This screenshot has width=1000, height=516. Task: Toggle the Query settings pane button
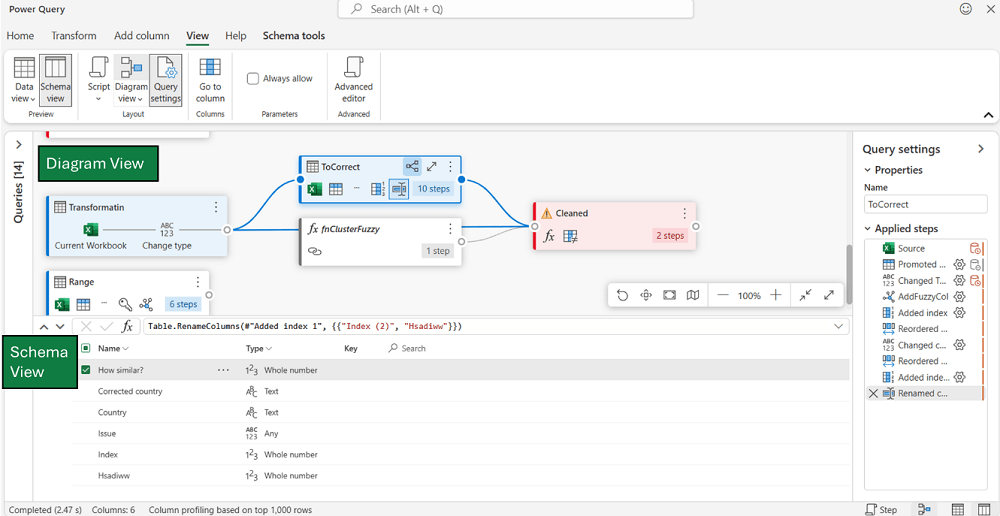tap(166, 80)
